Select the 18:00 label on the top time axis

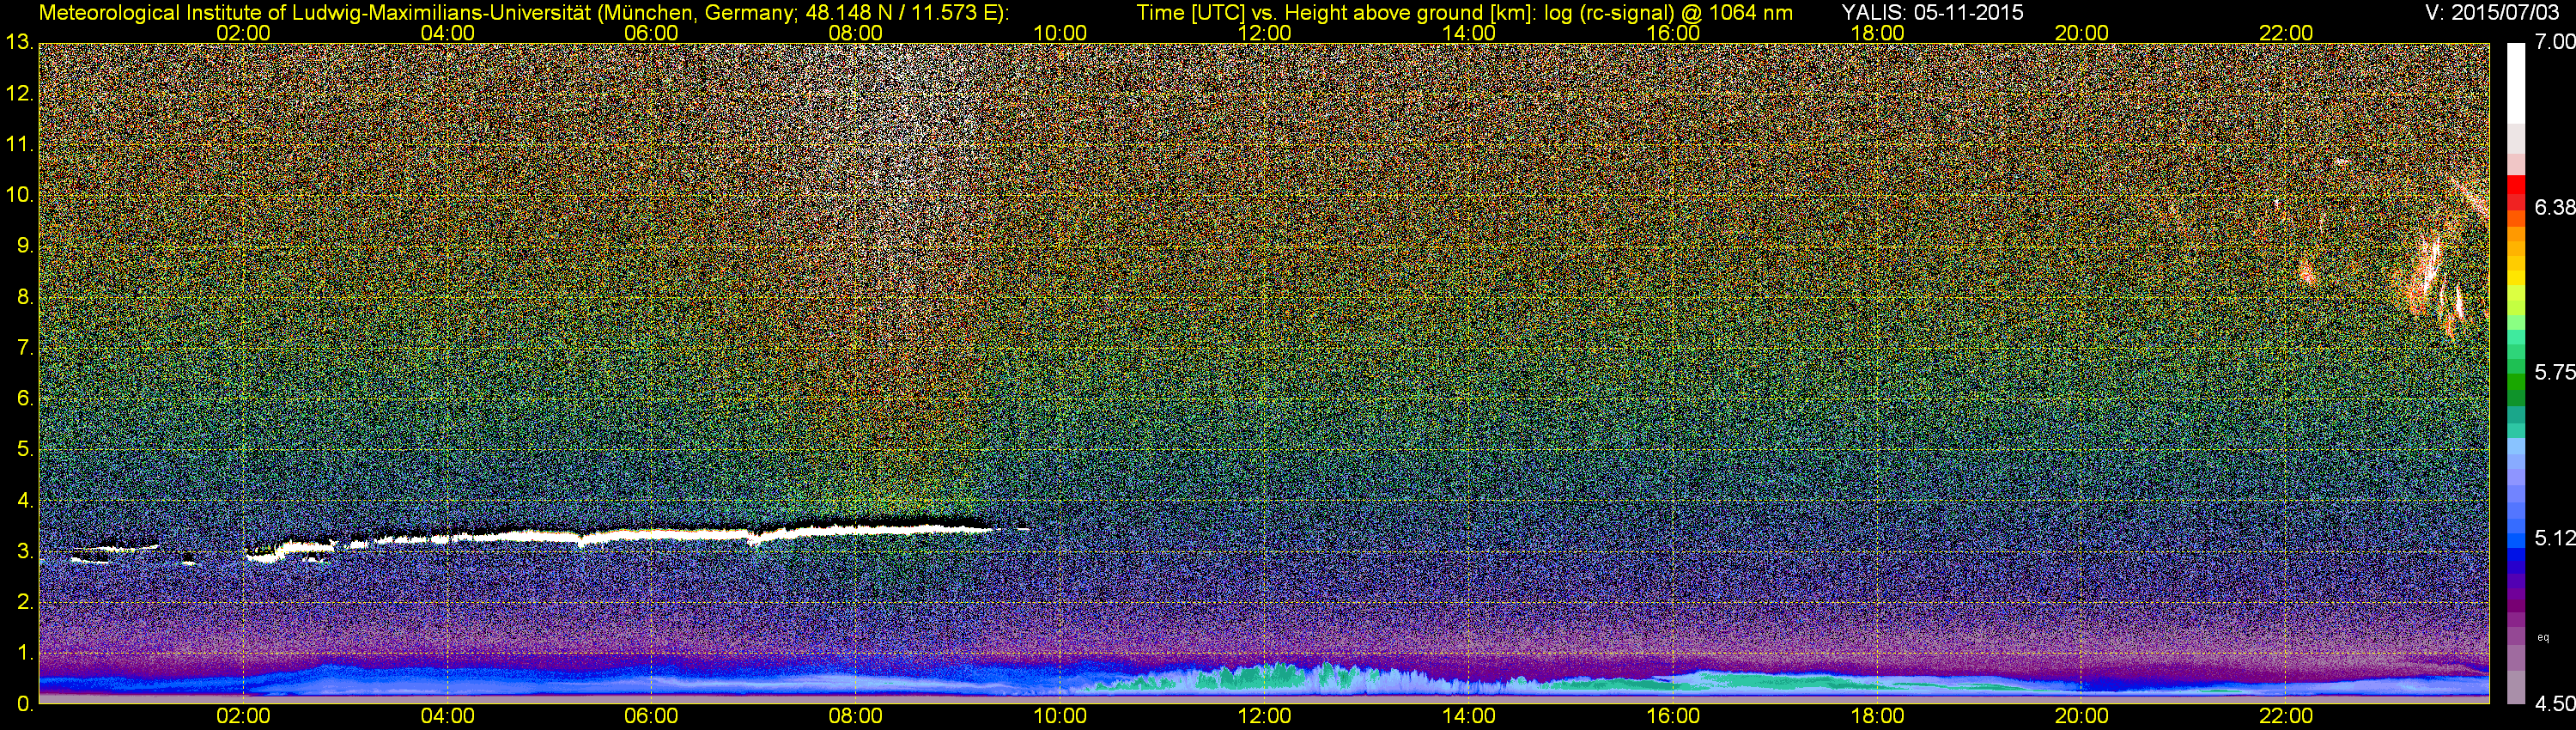pyautogui.click(x=1877, y=33)
